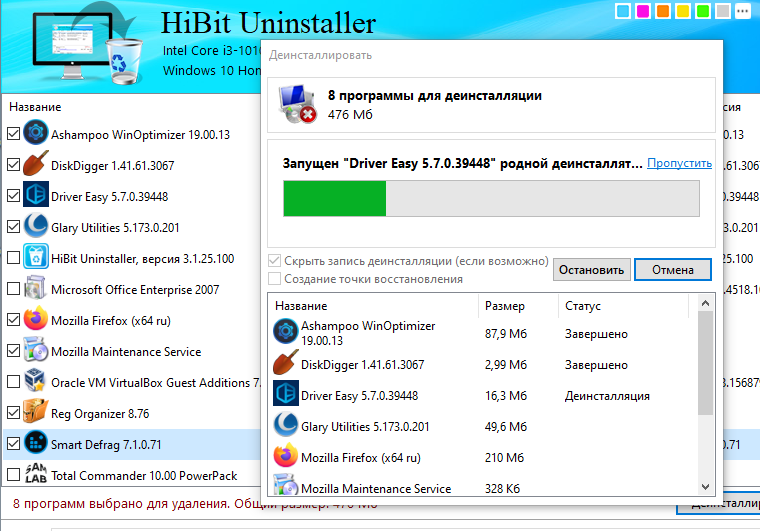The width and height of the screenshot is (760, 531).
Task: Check the Total Commander 10.00 PowerPack checkbox
Action: tap(14, 474)
